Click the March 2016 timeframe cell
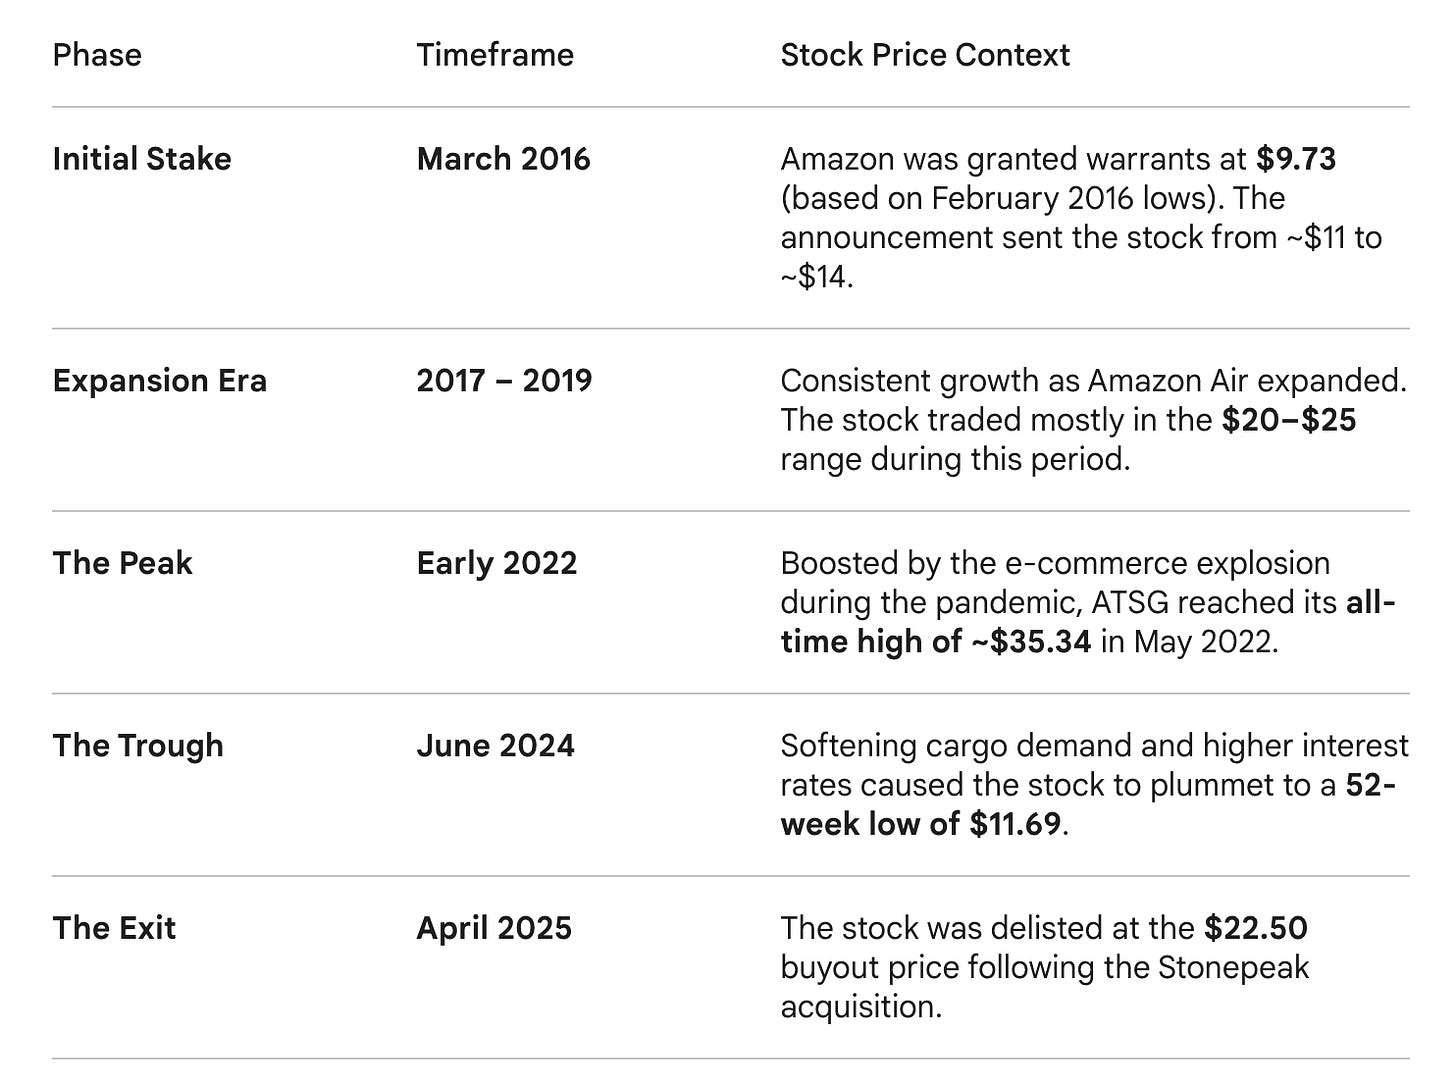Viewport: 1456px width, 1079px height. pyautogui.click(x=503, y=159)
